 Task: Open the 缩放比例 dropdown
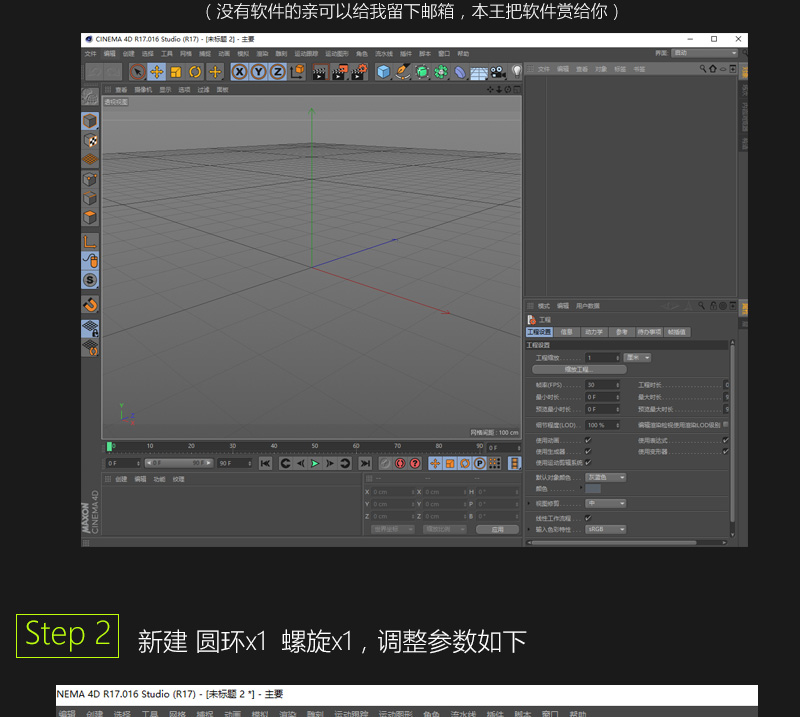444,530
